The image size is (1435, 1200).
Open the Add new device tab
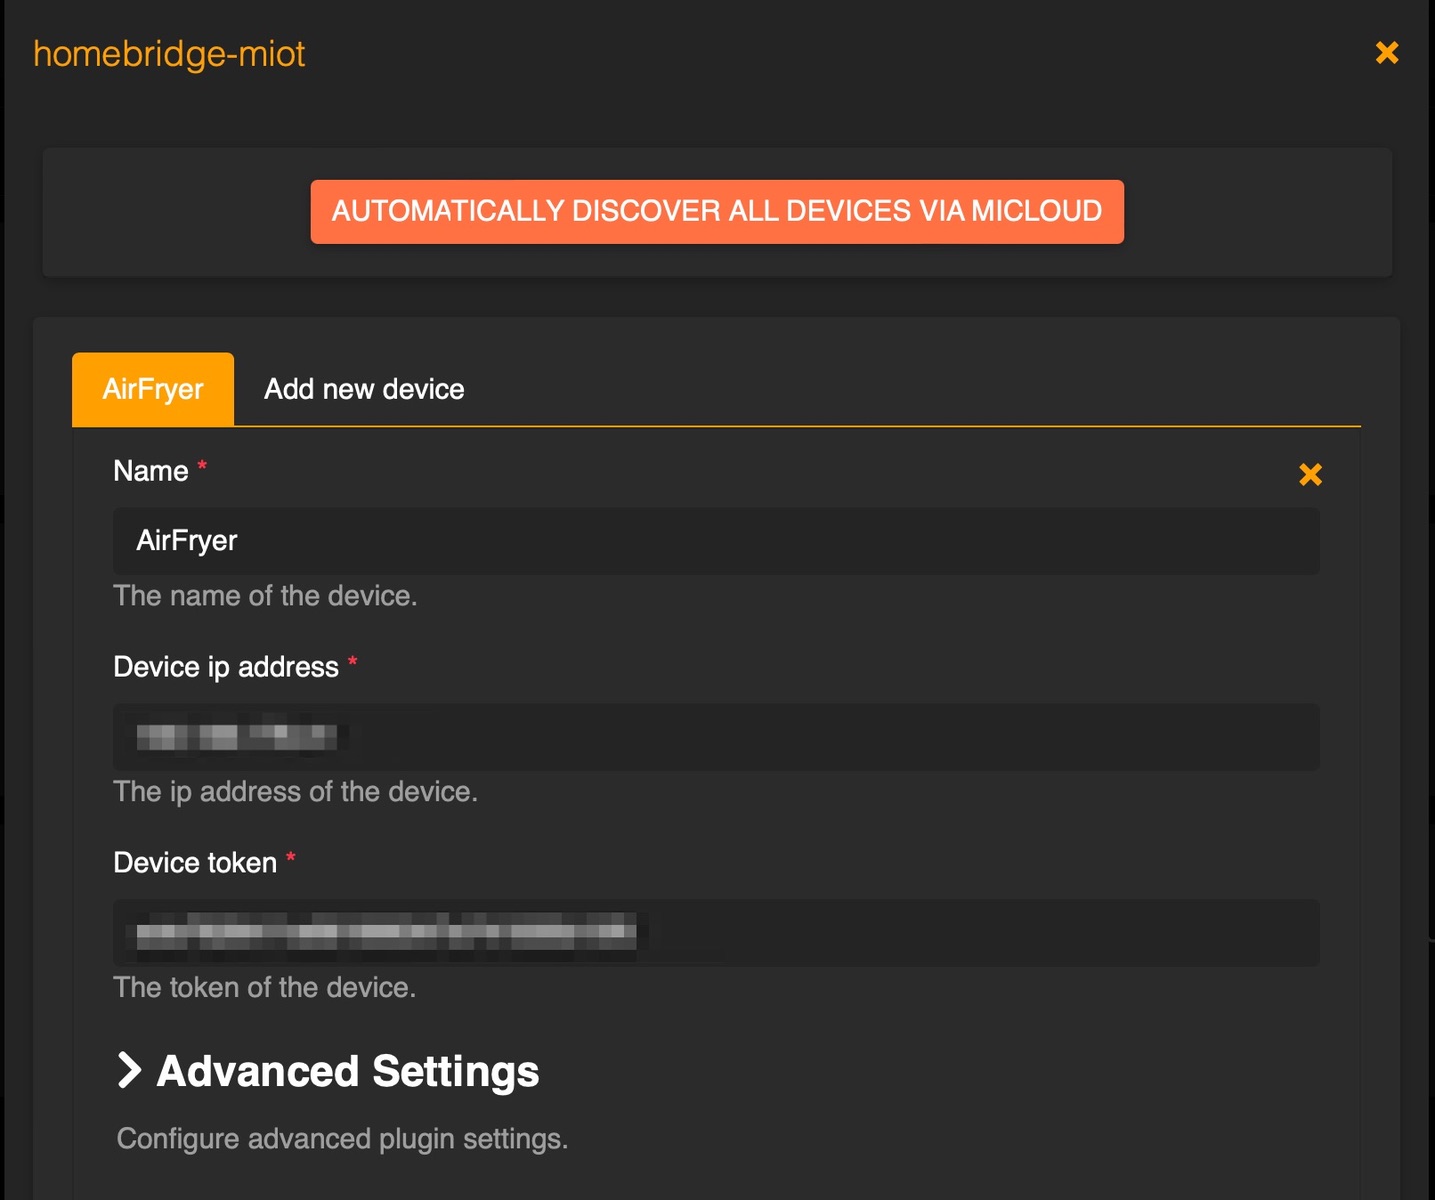coord(364,389)
